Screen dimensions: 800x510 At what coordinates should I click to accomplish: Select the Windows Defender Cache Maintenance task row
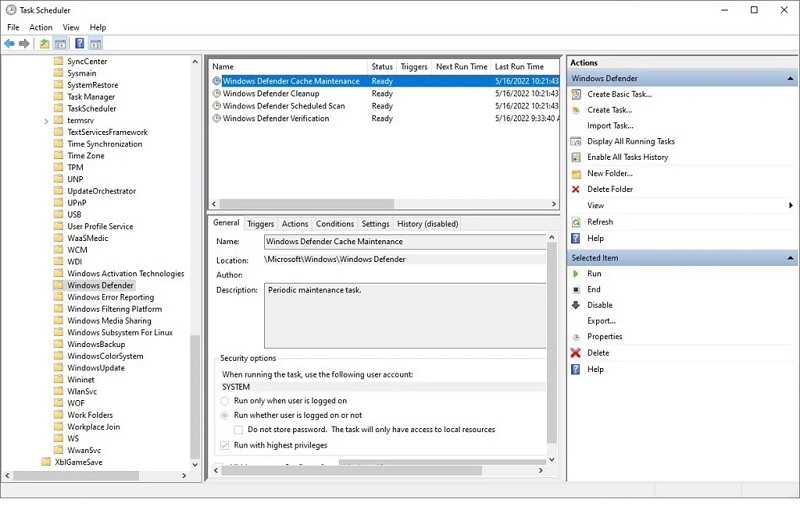point(384,81)
